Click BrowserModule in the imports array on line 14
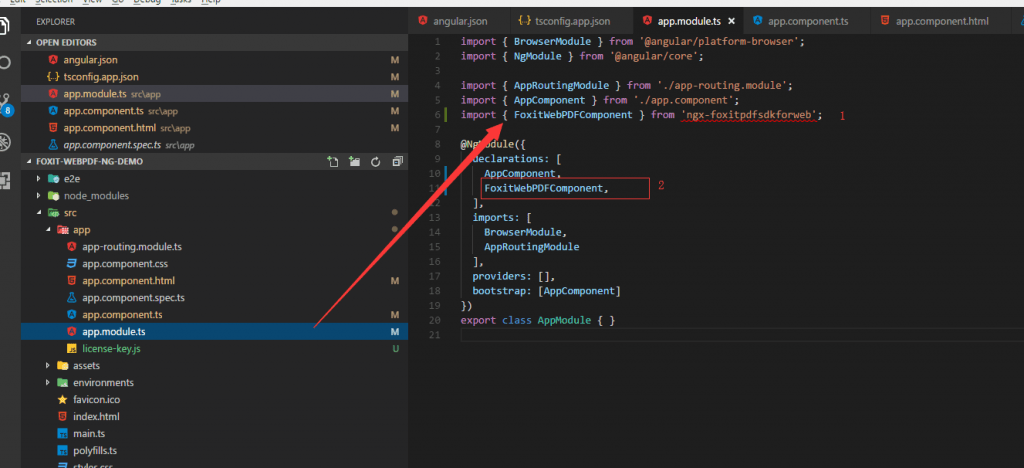The width and height of the screenshot is (1024, 468). [x=525, y=232]
